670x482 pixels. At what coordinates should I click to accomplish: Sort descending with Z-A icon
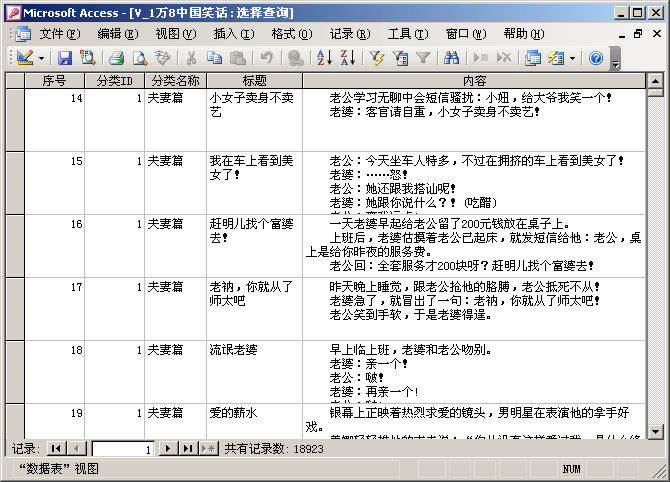[x=348, y=58]
